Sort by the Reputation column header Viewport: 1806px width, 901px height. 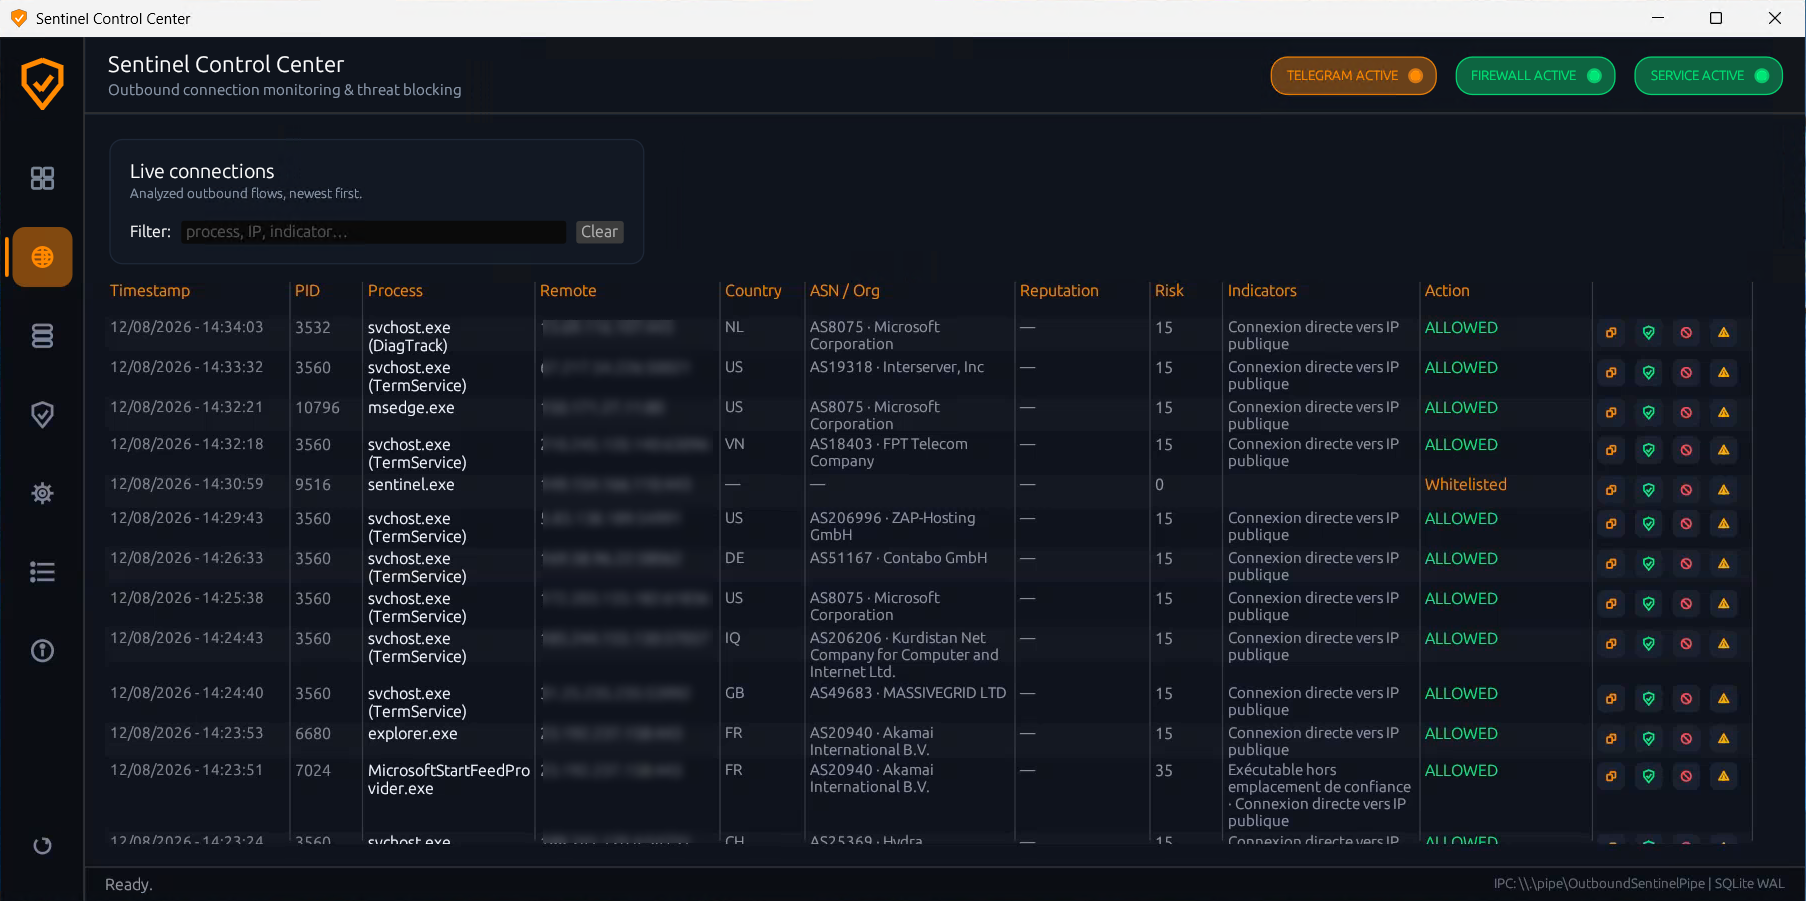[x=1059, y=291]
